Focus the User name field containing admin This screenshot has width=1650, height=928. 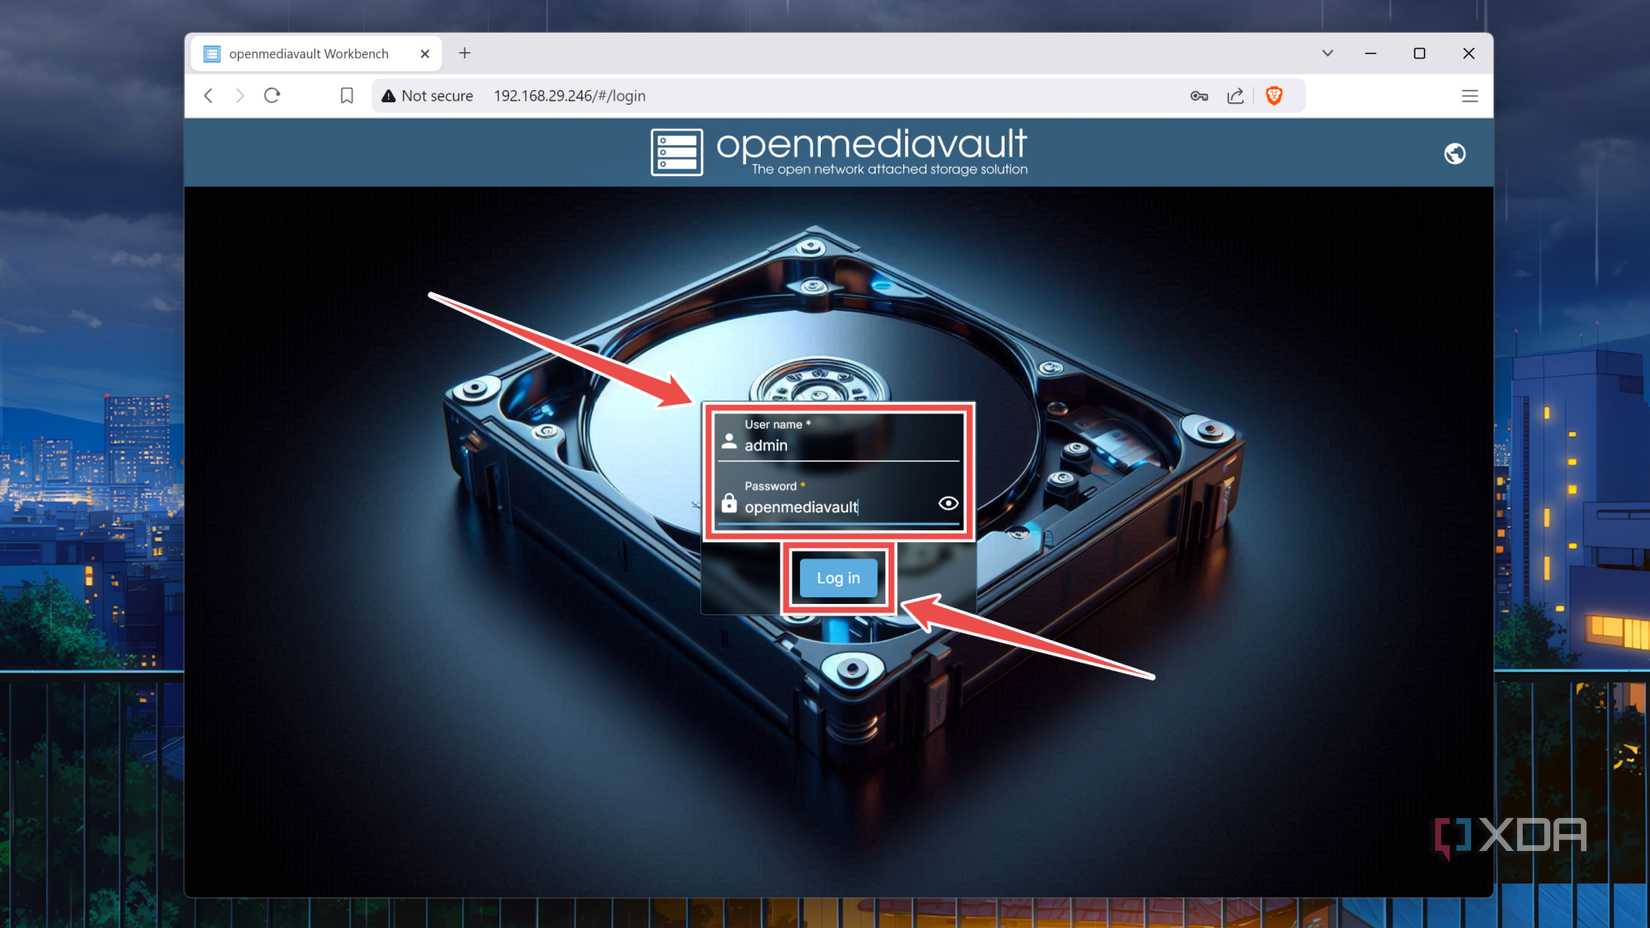pyautogui.click(x=838, y=438)
